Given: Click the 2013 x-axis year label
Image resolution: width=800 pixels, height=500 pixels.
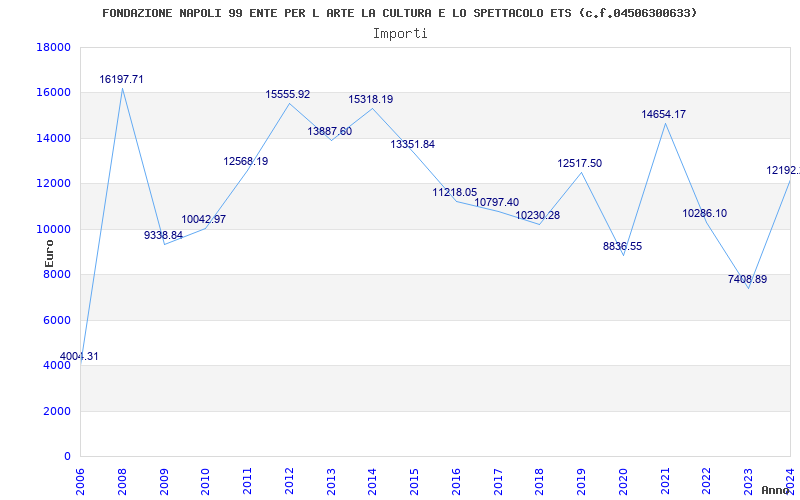Looking at the screenshot, I should click(331, 482).
